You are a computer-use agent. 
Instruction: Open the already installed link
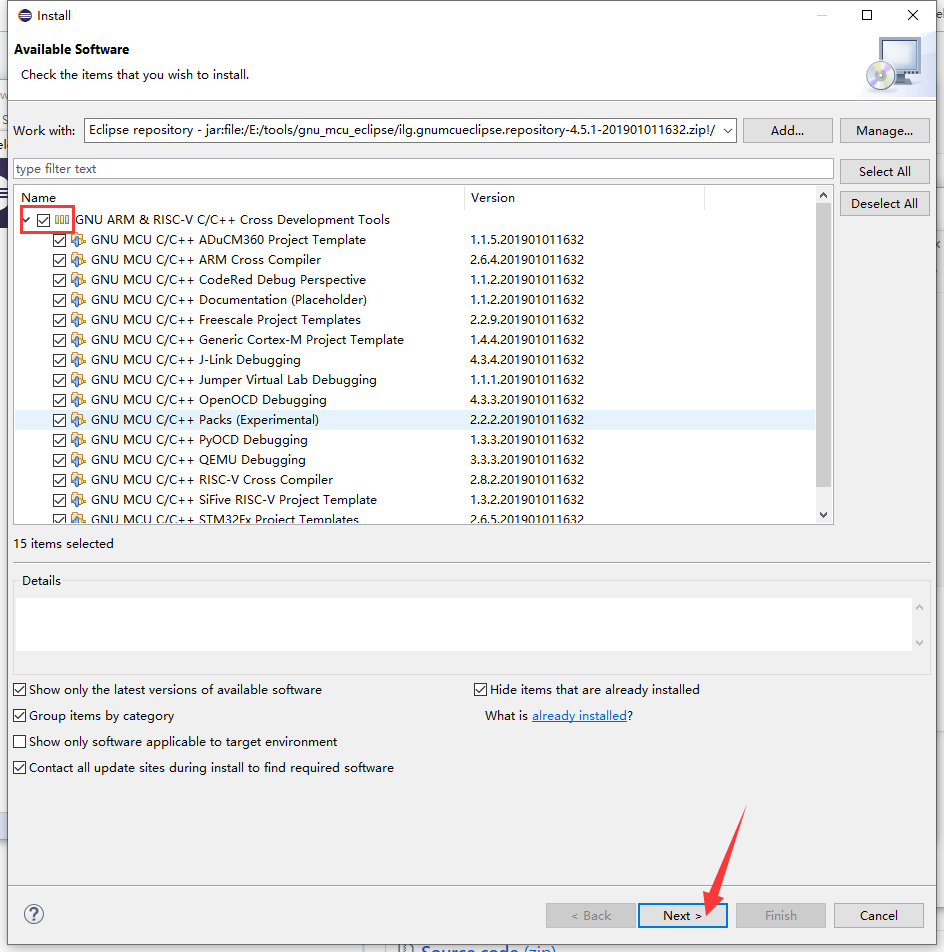point(579,716)
